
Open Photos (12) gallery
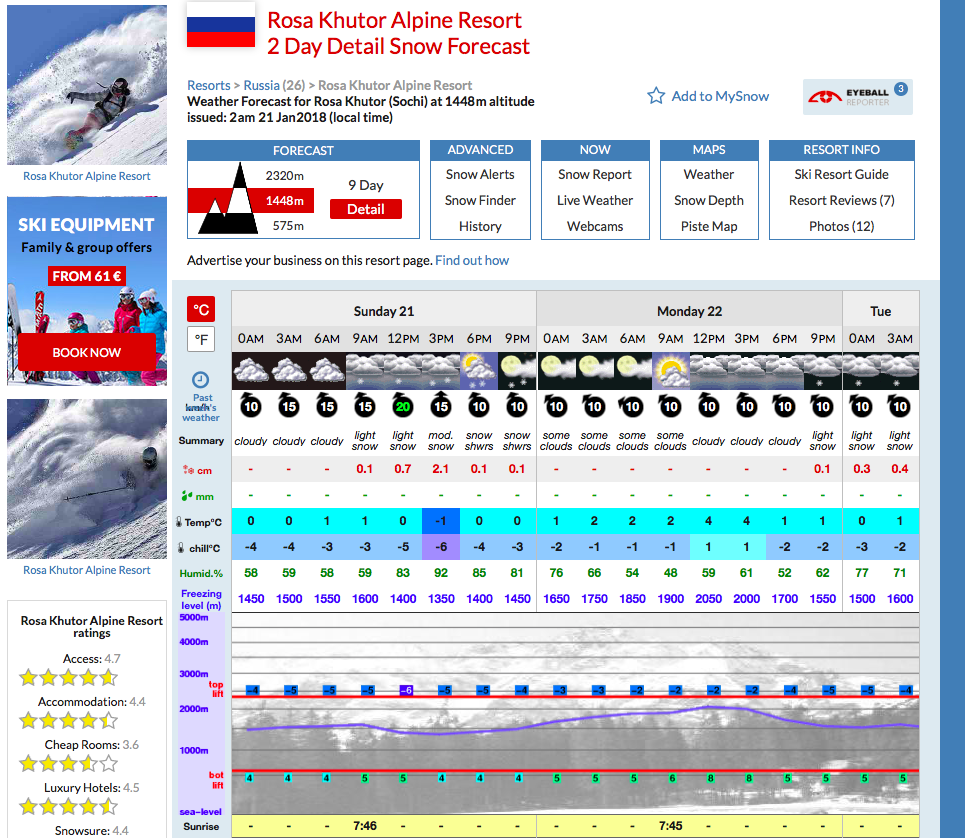pos(841,226)
